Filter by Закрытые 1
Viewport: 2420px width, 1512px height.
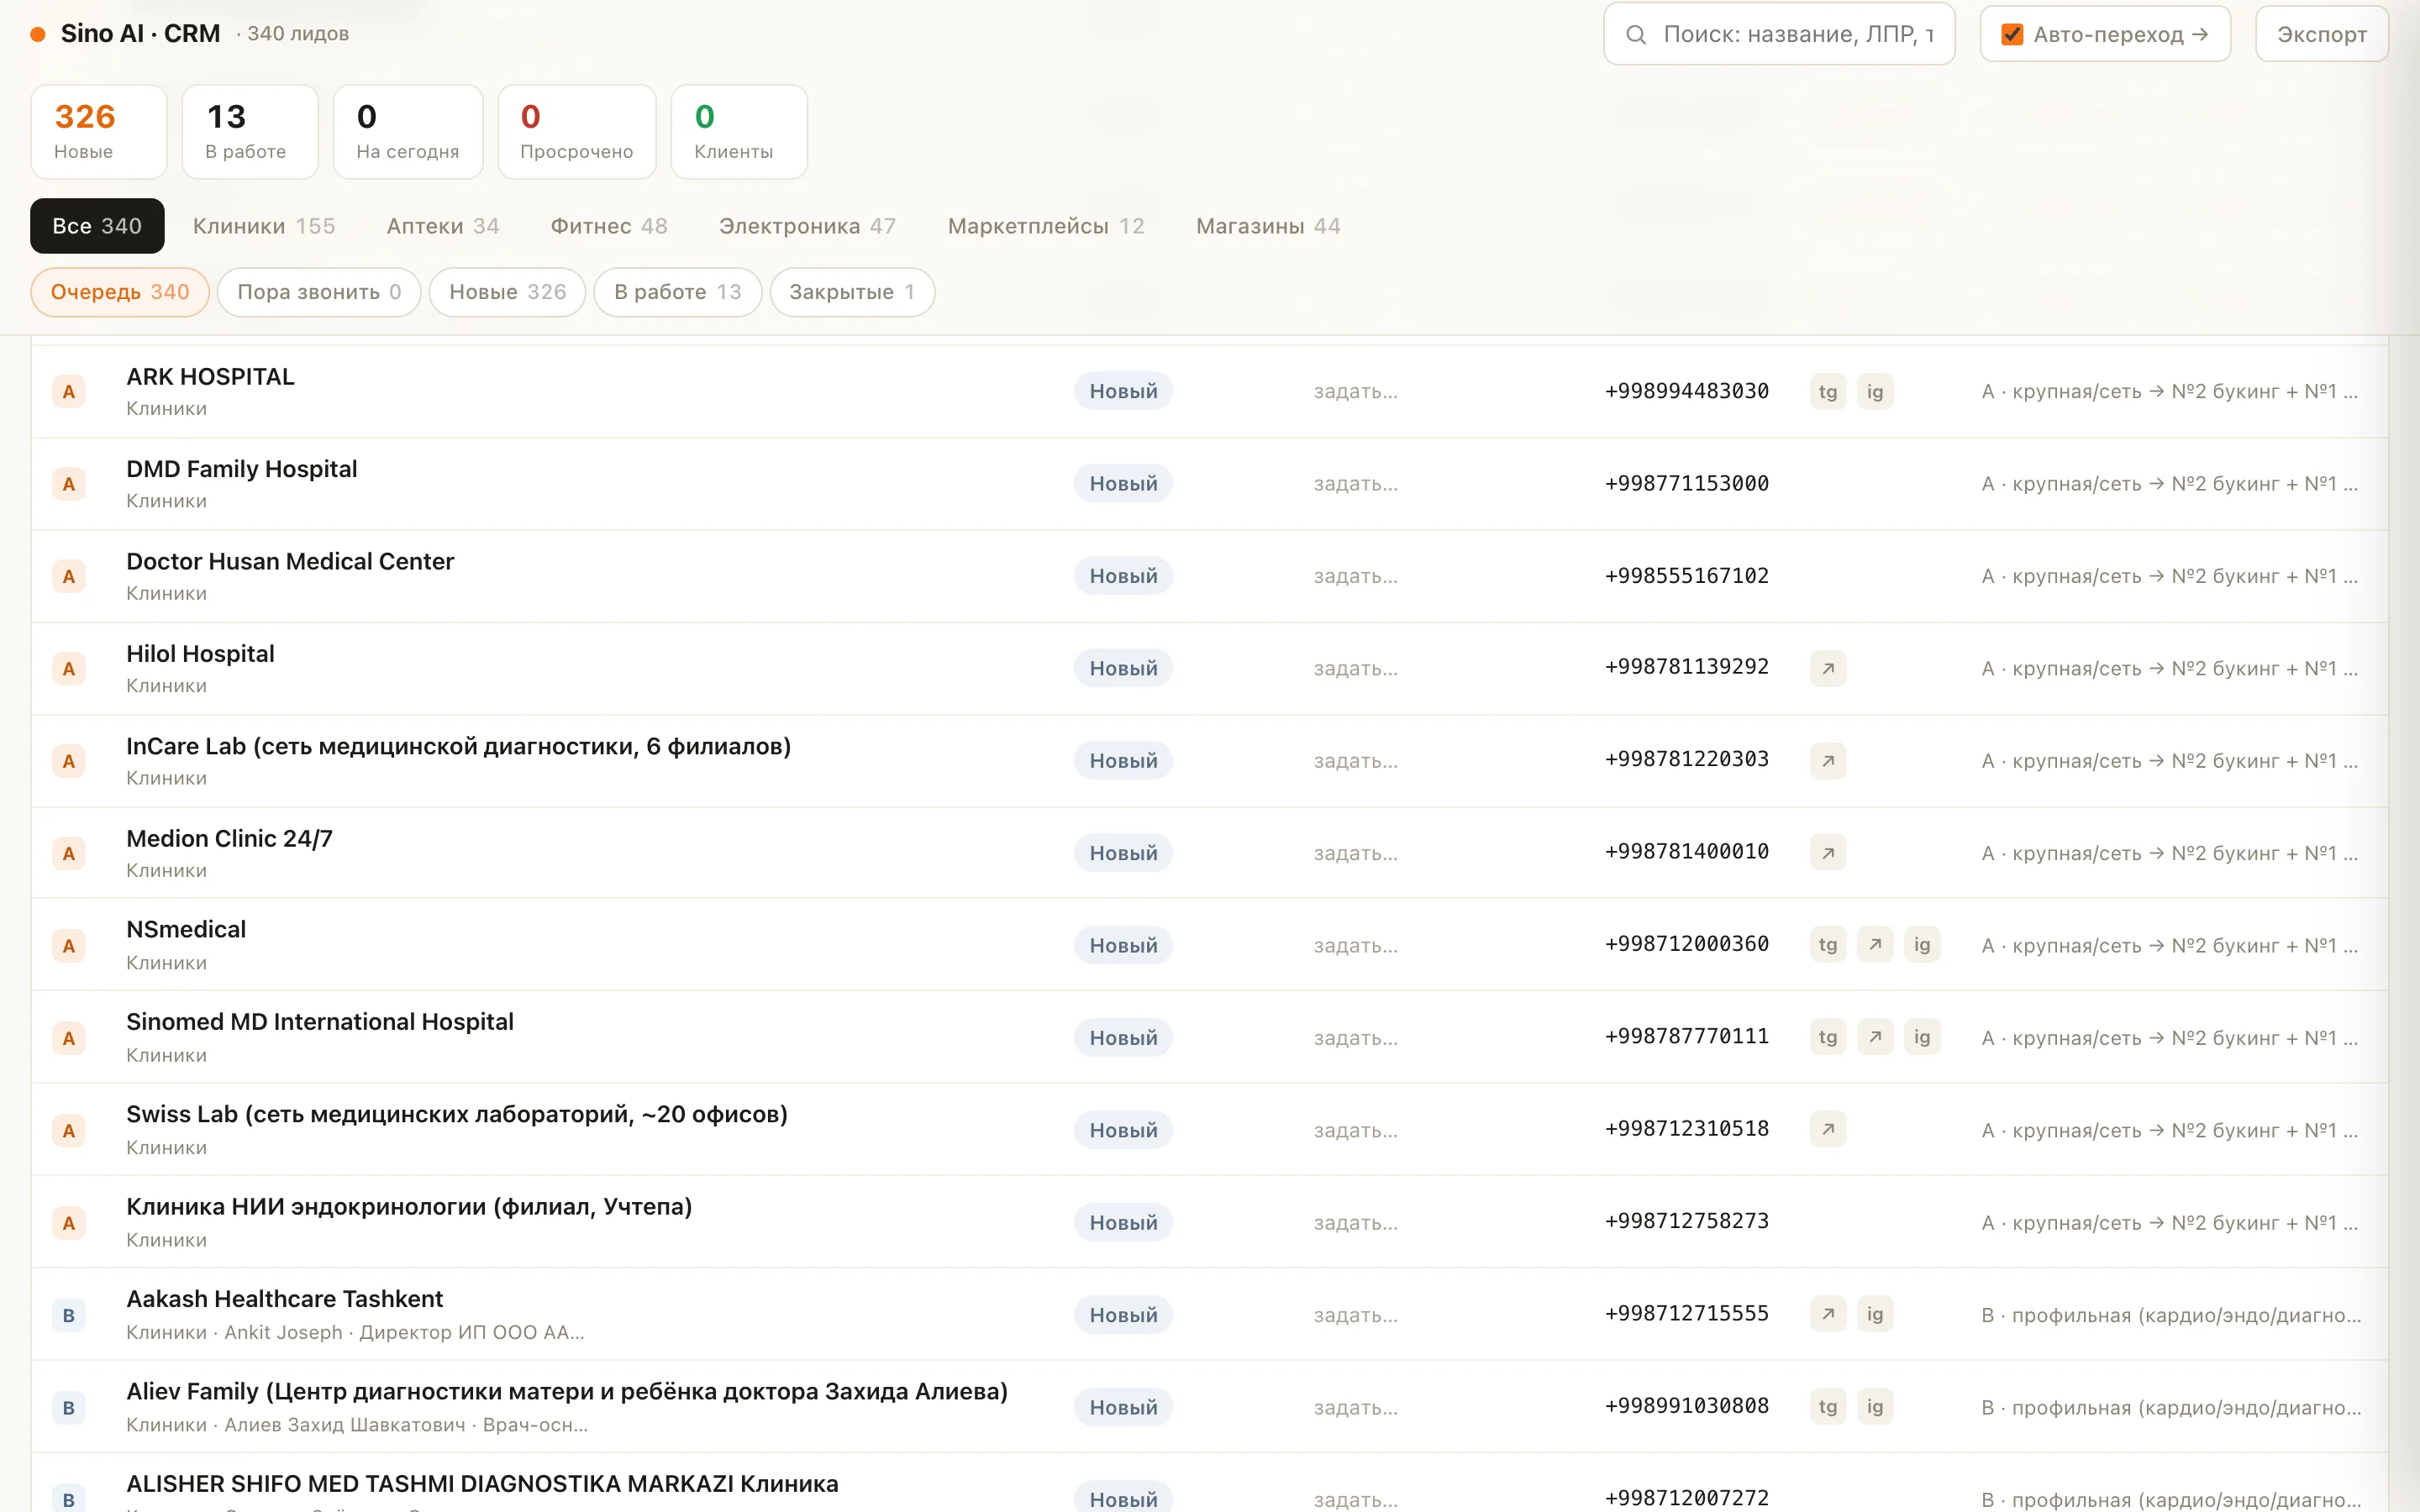point(852,292)
